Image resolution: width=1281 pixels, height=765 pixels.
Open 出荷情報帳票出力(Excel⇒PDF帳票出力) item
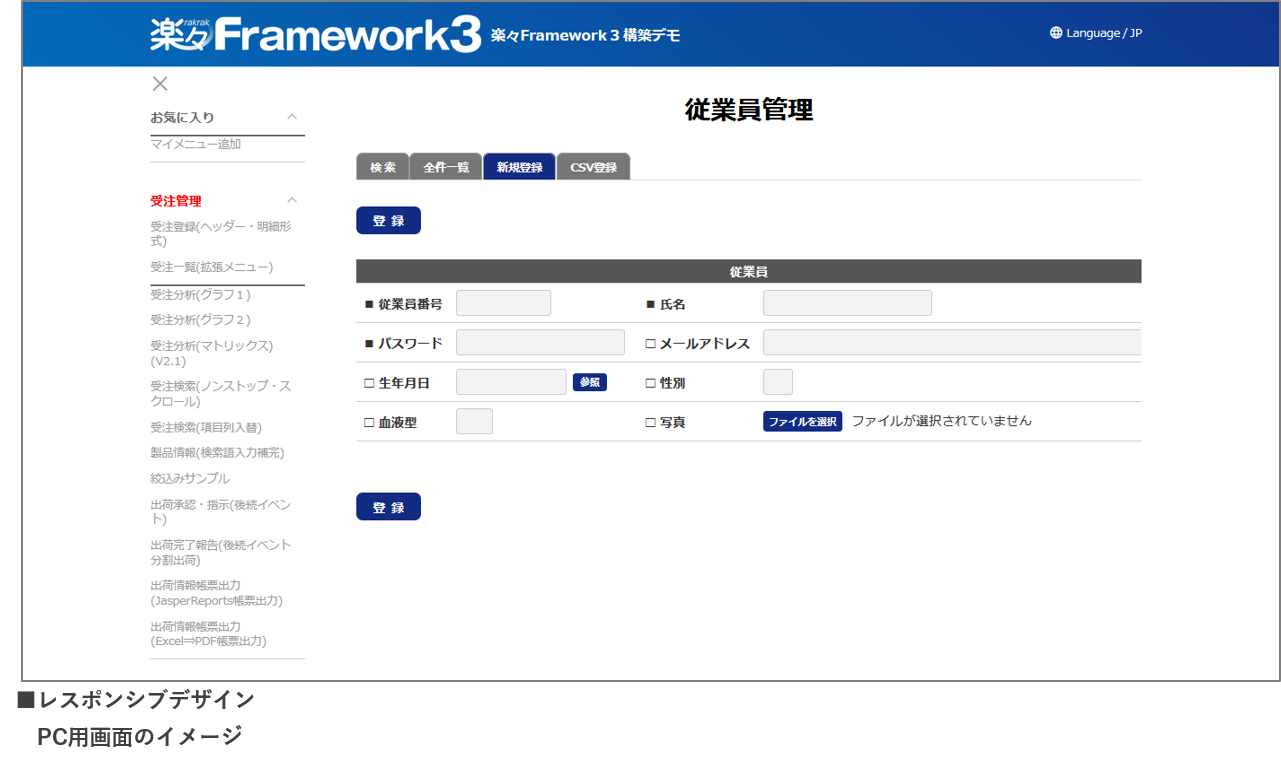click(208, 634)
